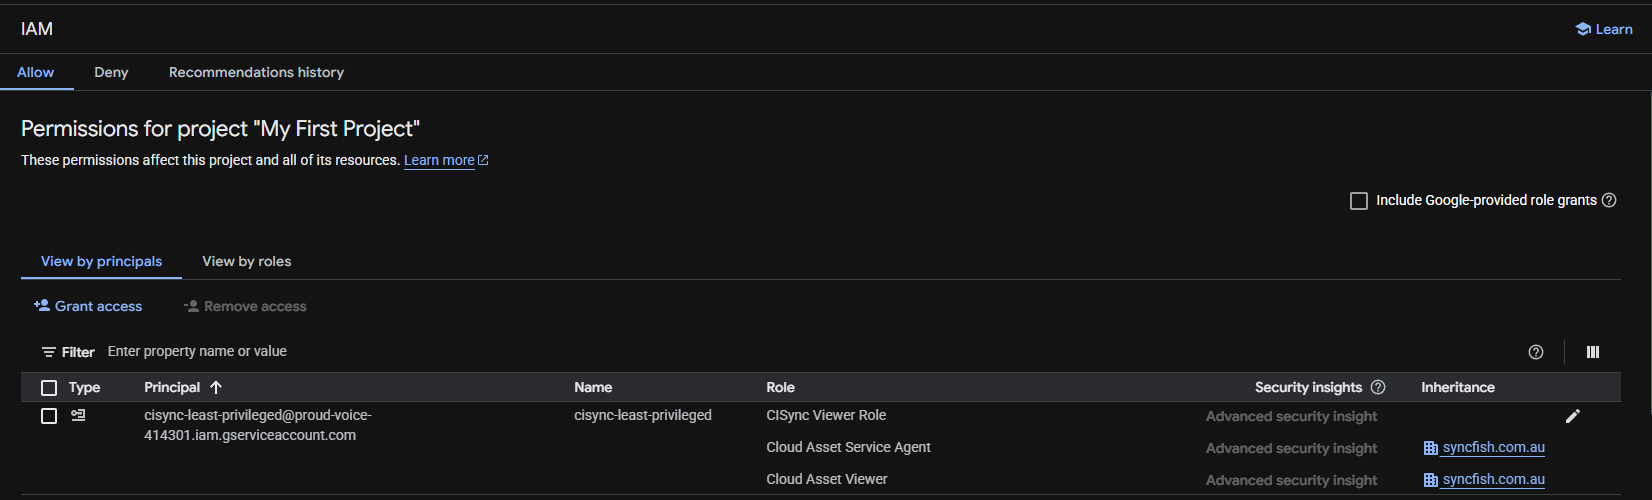Switch to the Allow tab
This screenshot has width=1652, height=500.
36,72
